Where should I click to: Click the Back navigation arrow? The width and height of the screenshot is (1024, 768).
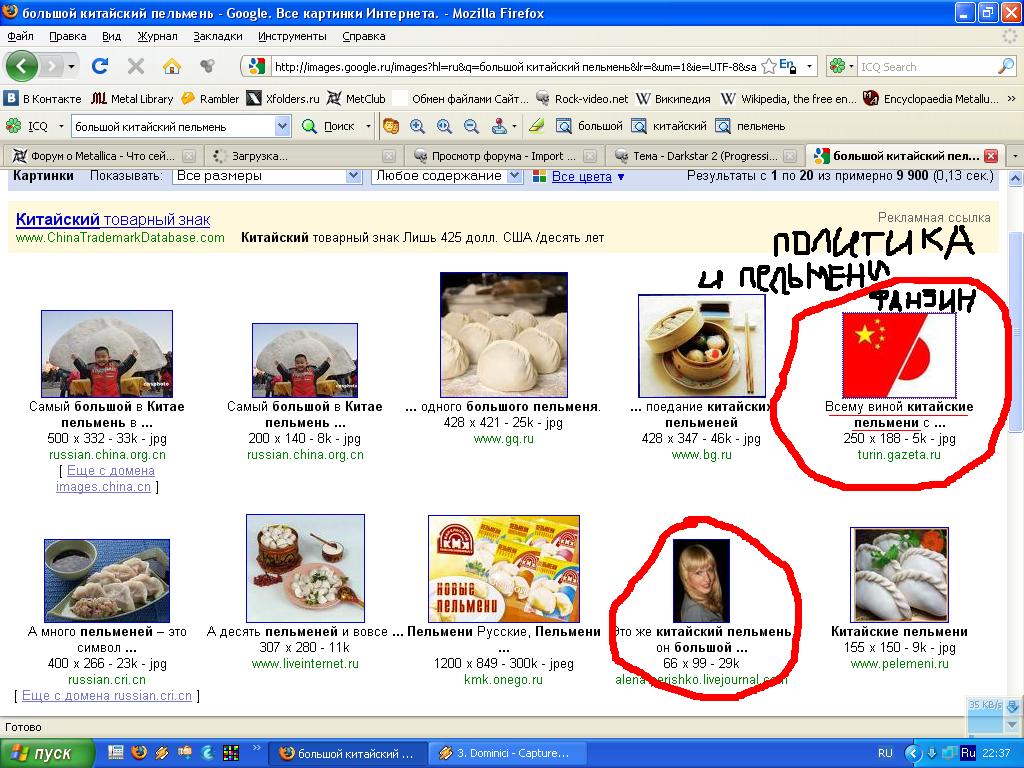[x=22, y=66]
